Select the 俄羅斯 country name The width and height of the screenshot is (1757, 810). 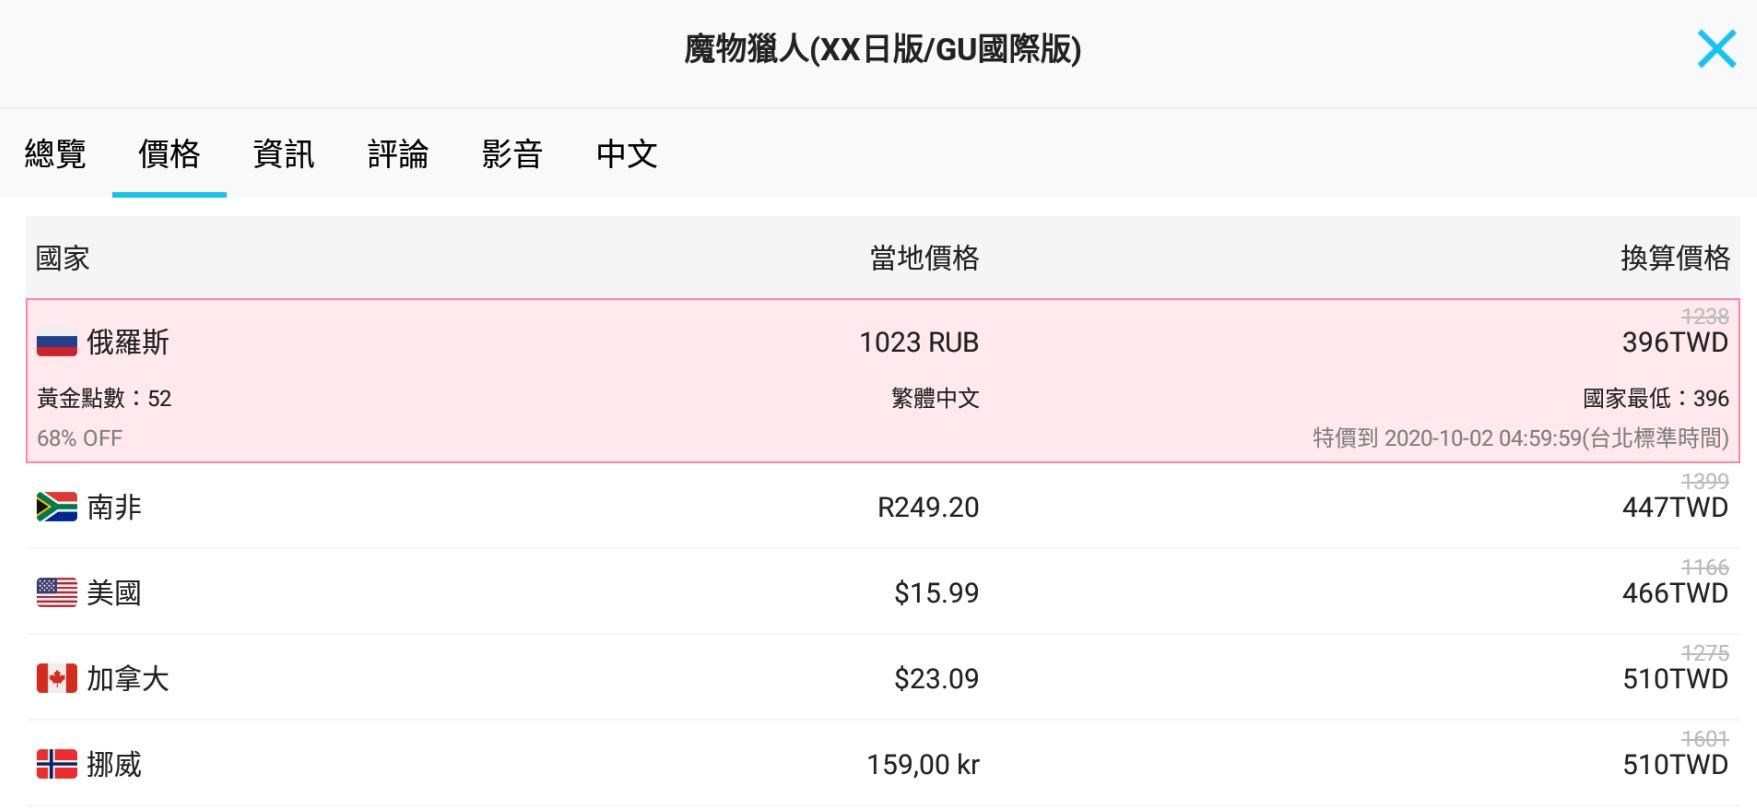[x=128, y=343]
